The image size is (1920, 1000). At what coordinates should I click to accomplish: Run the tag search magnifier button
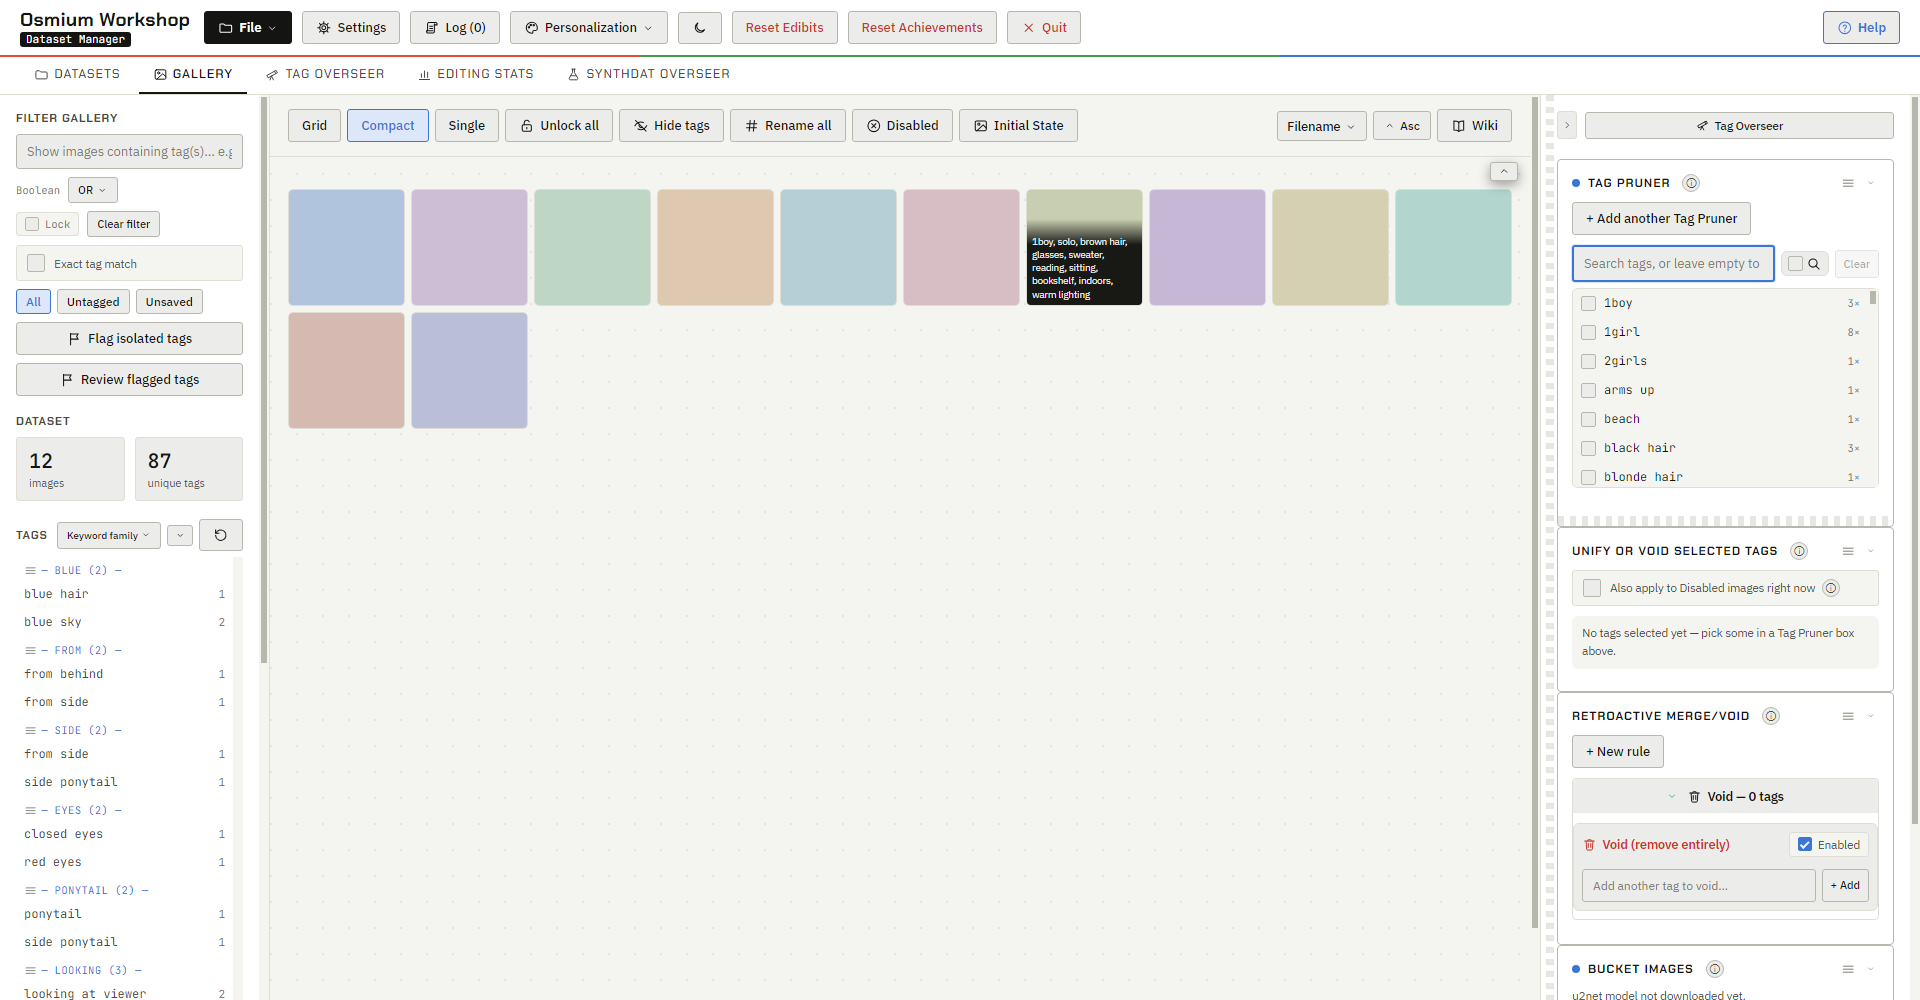[x=1805, y=264]
